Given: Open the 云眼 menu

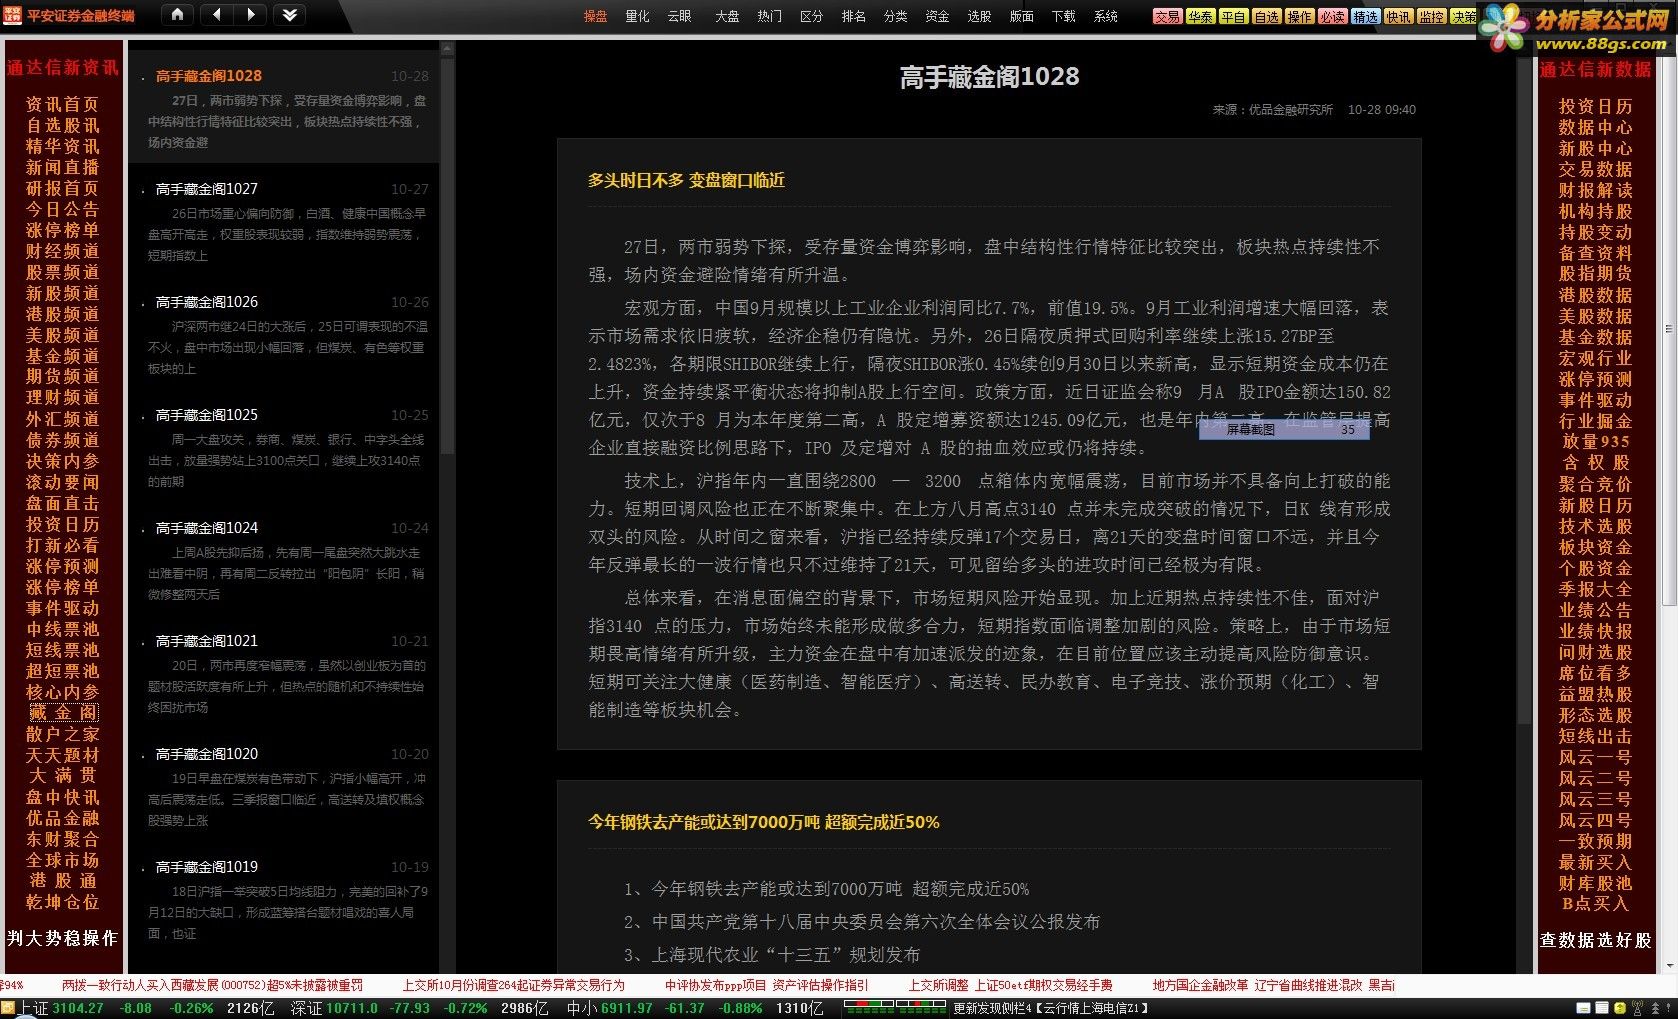Looking at the screenshot, I should [679, 16].
